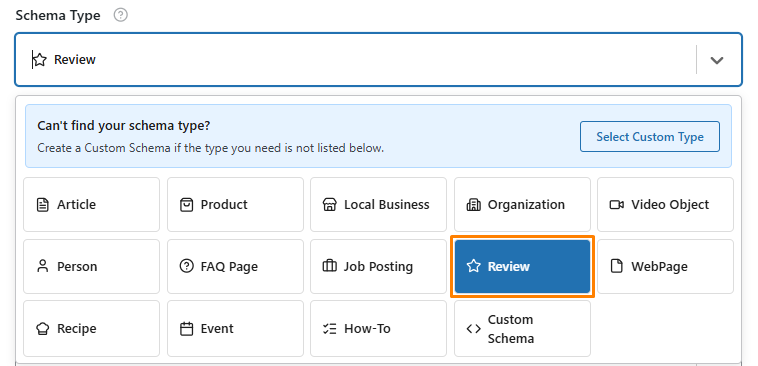This screenshot has height=366, width=758.
Task: Choose the Article schema type
Action: [91, 205]
